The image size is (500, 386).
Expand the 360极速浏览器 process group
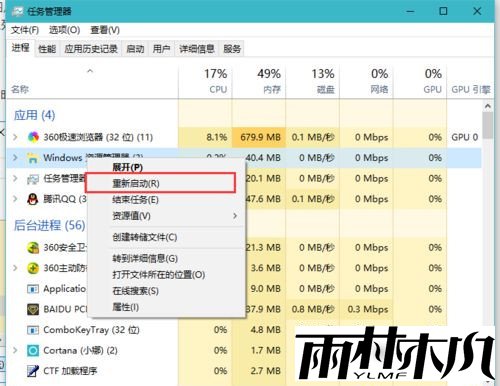pos(15,137)
